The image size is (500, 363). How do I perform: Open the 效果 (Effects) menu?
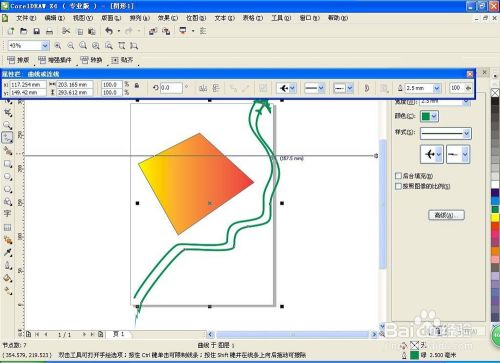click(x=168, y=18)
